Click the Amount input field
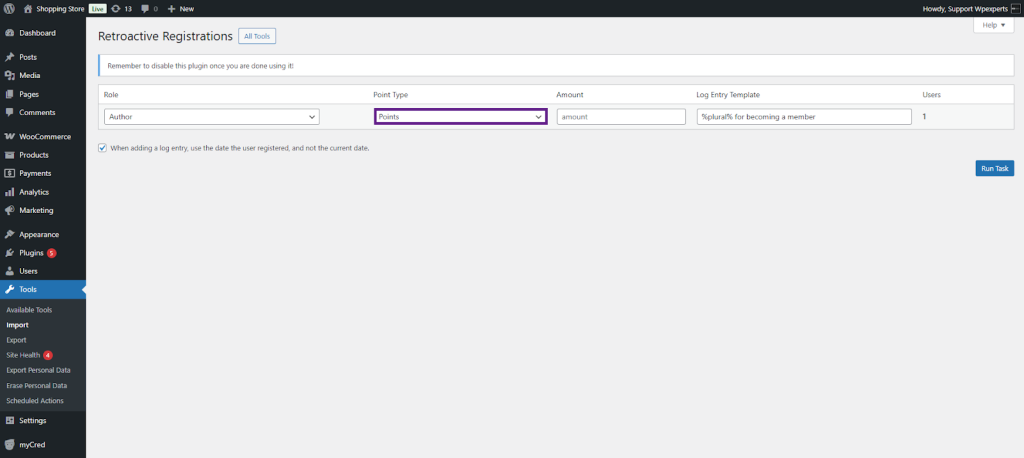This screenshot has height=458, width=1024. pyautogui.click(x=620, y=117)
